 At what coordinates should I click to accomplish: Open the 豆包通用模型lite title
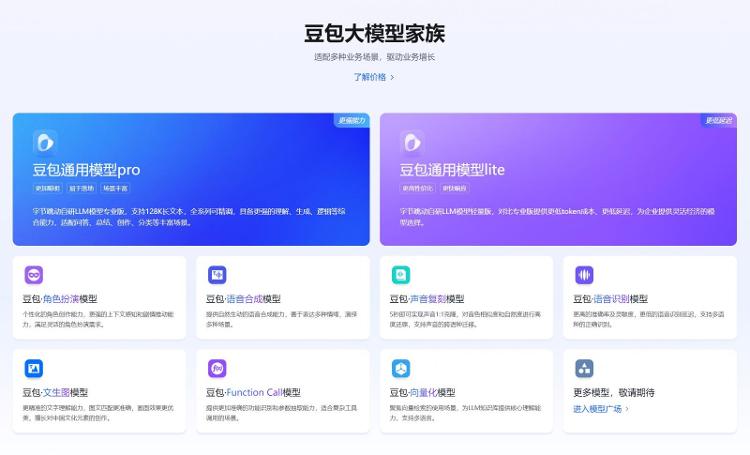click(452, 170)
